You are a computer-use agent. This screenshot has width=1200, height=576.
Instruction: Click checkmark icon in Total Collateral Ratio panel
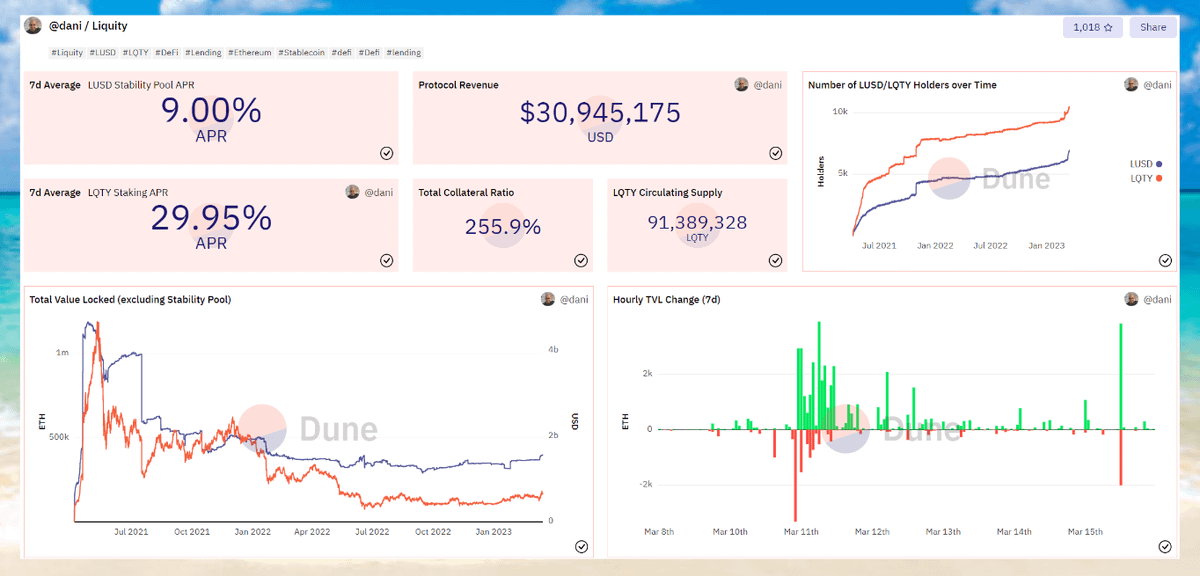[x=581, y=260]
